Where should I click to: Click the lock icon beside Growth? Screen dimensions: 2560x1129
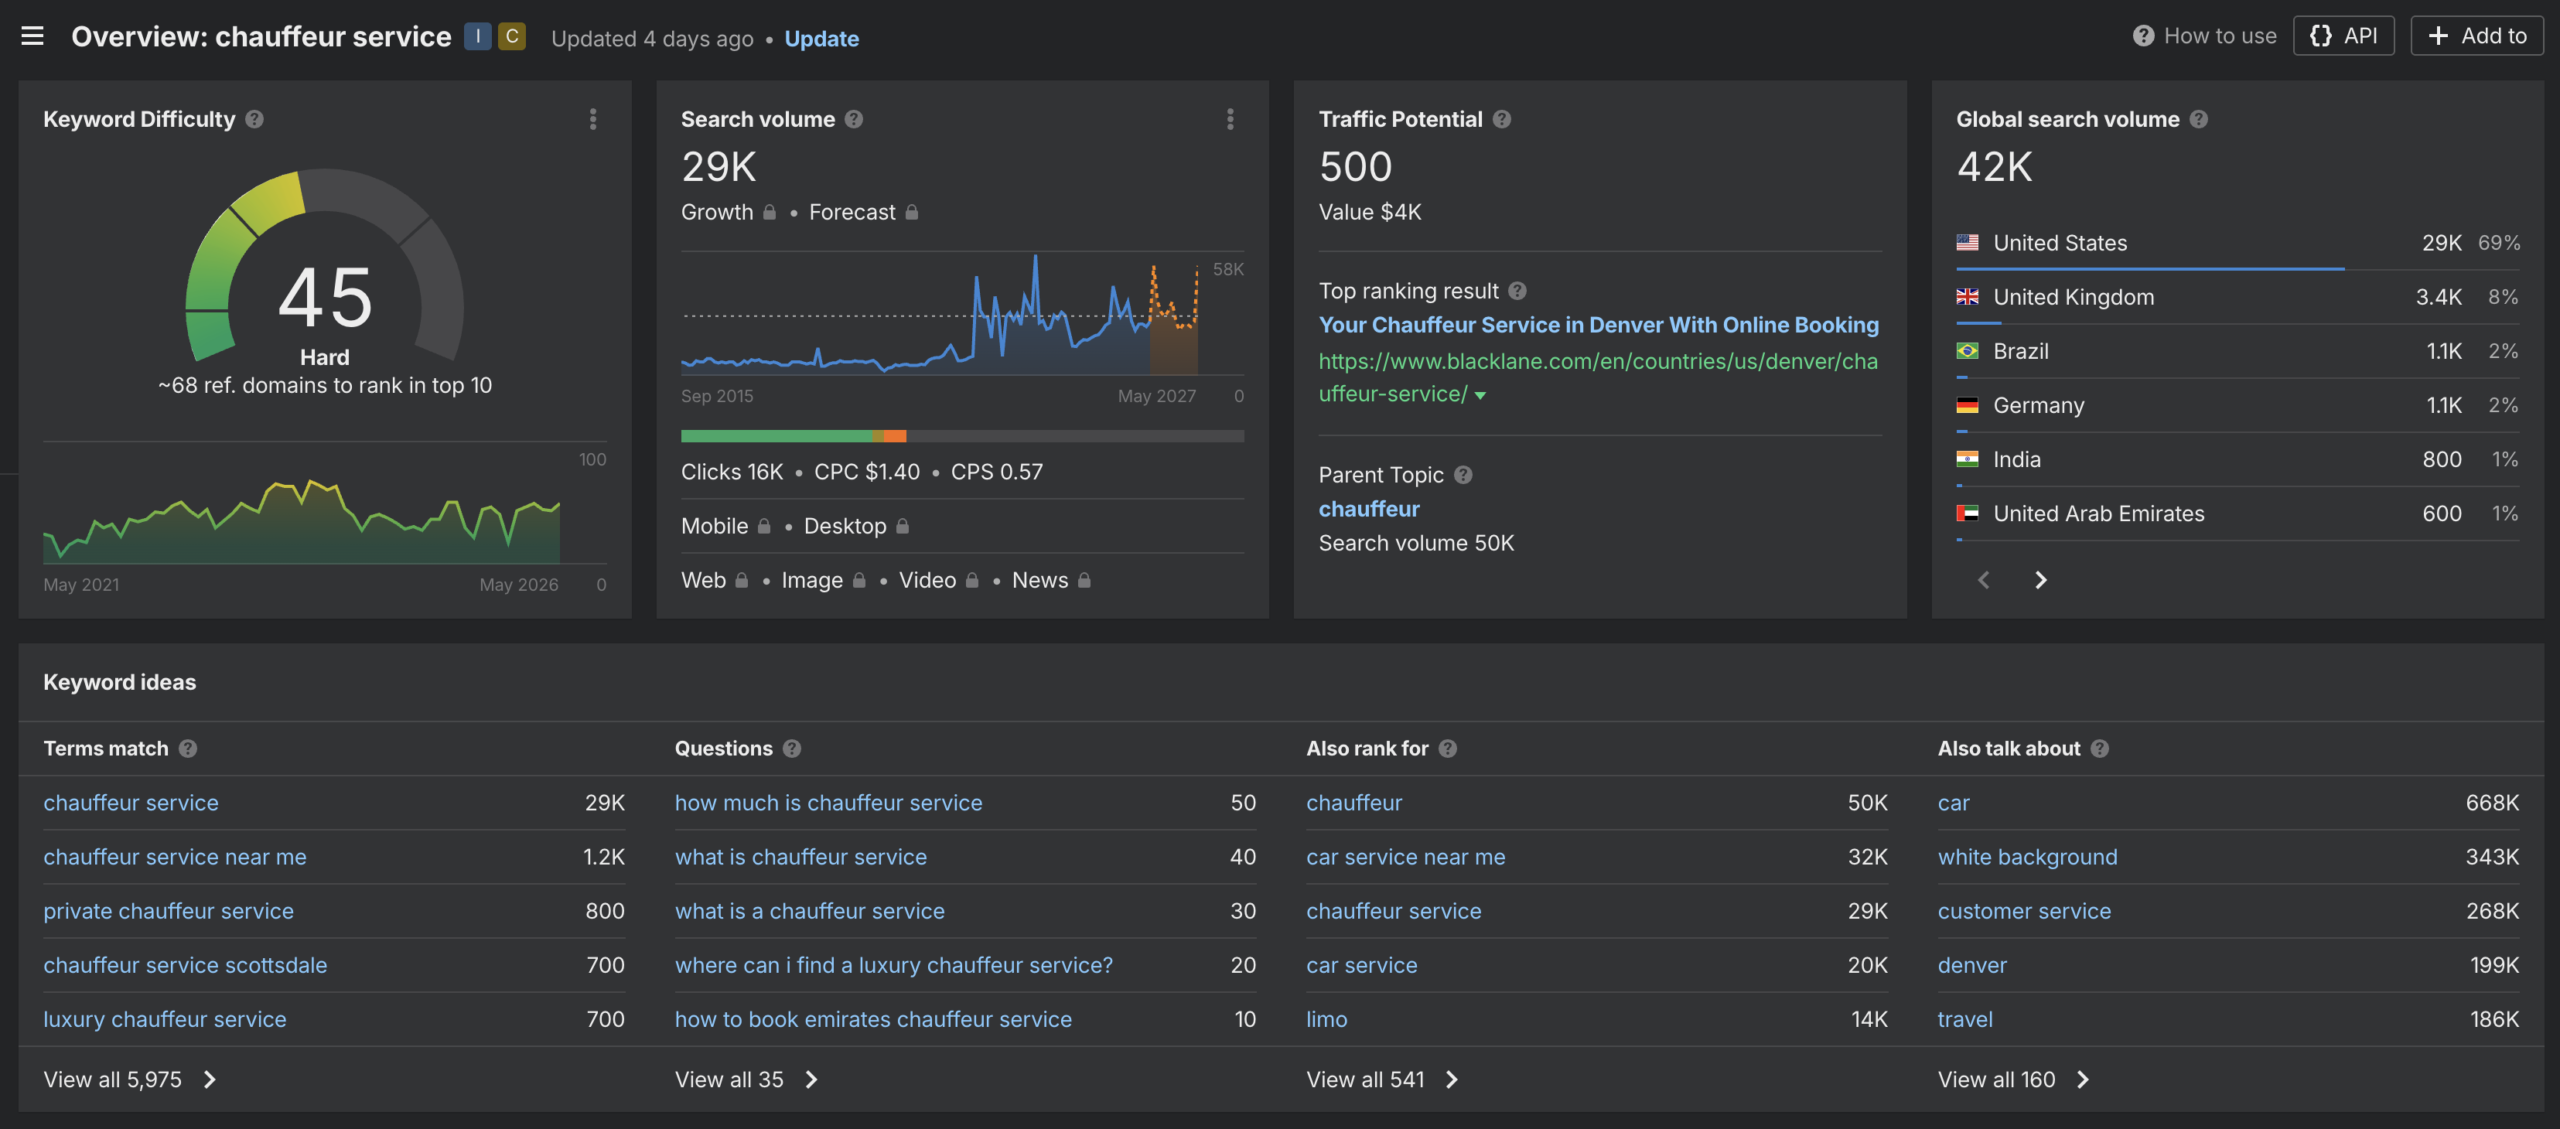point(769,212)
